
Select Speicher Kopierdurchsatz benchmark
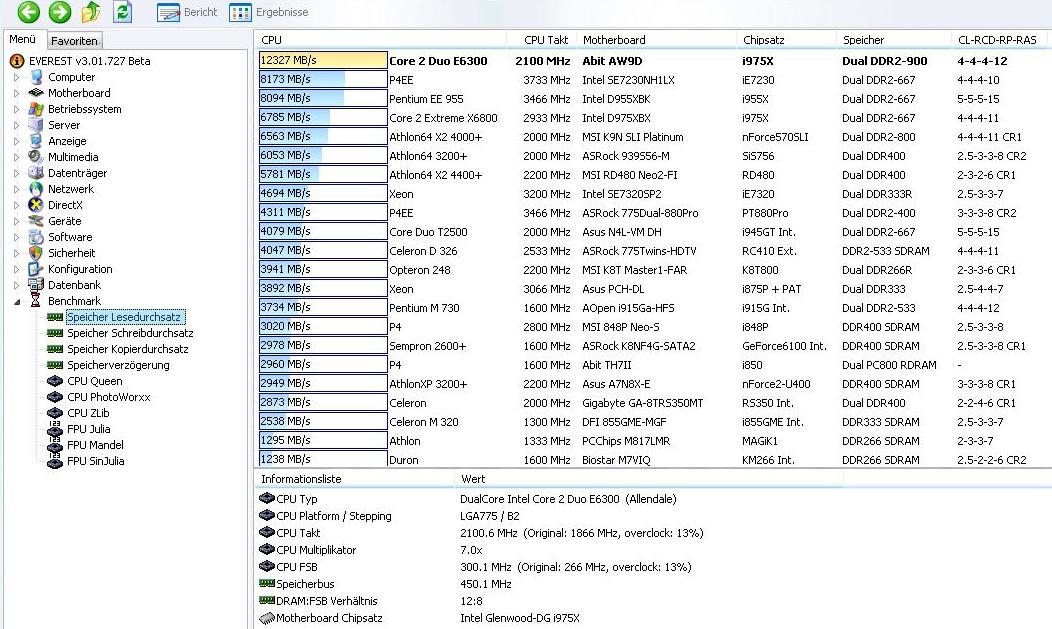tap(127, 349)
